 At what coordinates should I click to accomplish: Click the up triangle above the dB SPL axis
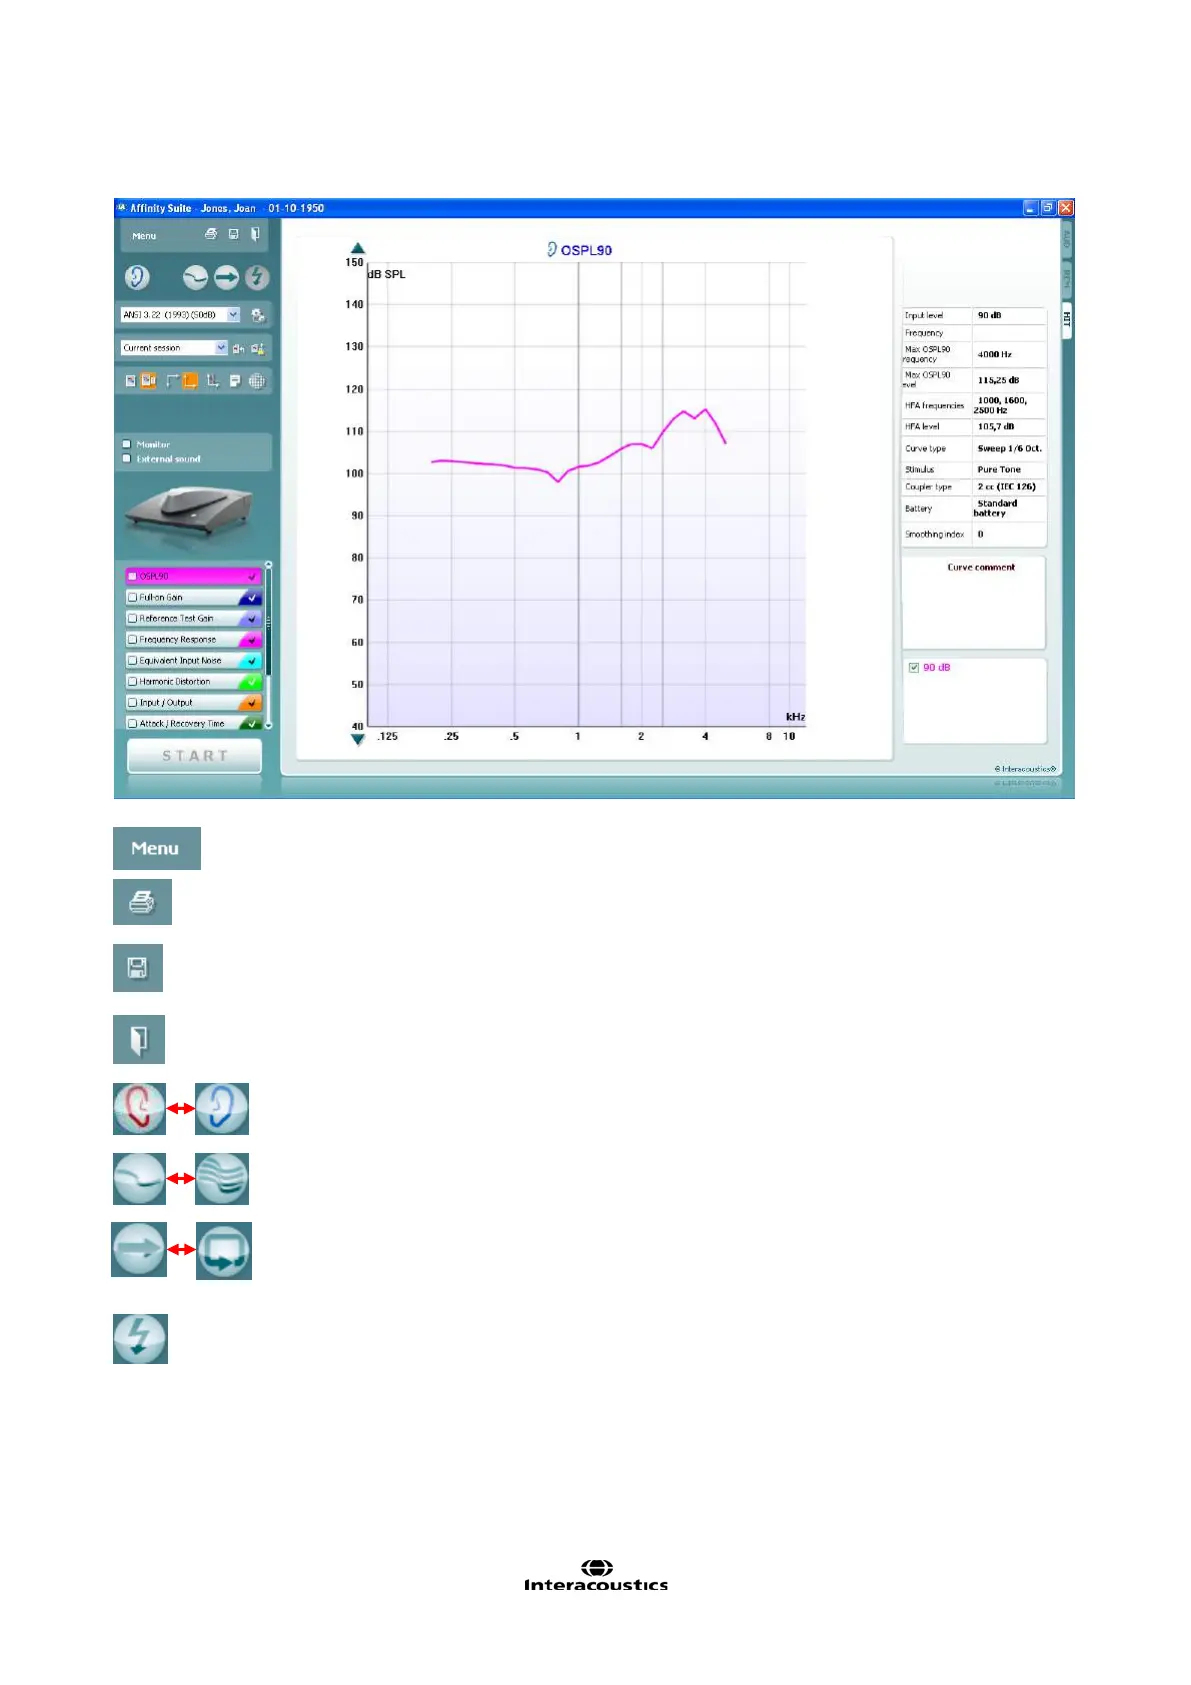click(x=357, y=249)
